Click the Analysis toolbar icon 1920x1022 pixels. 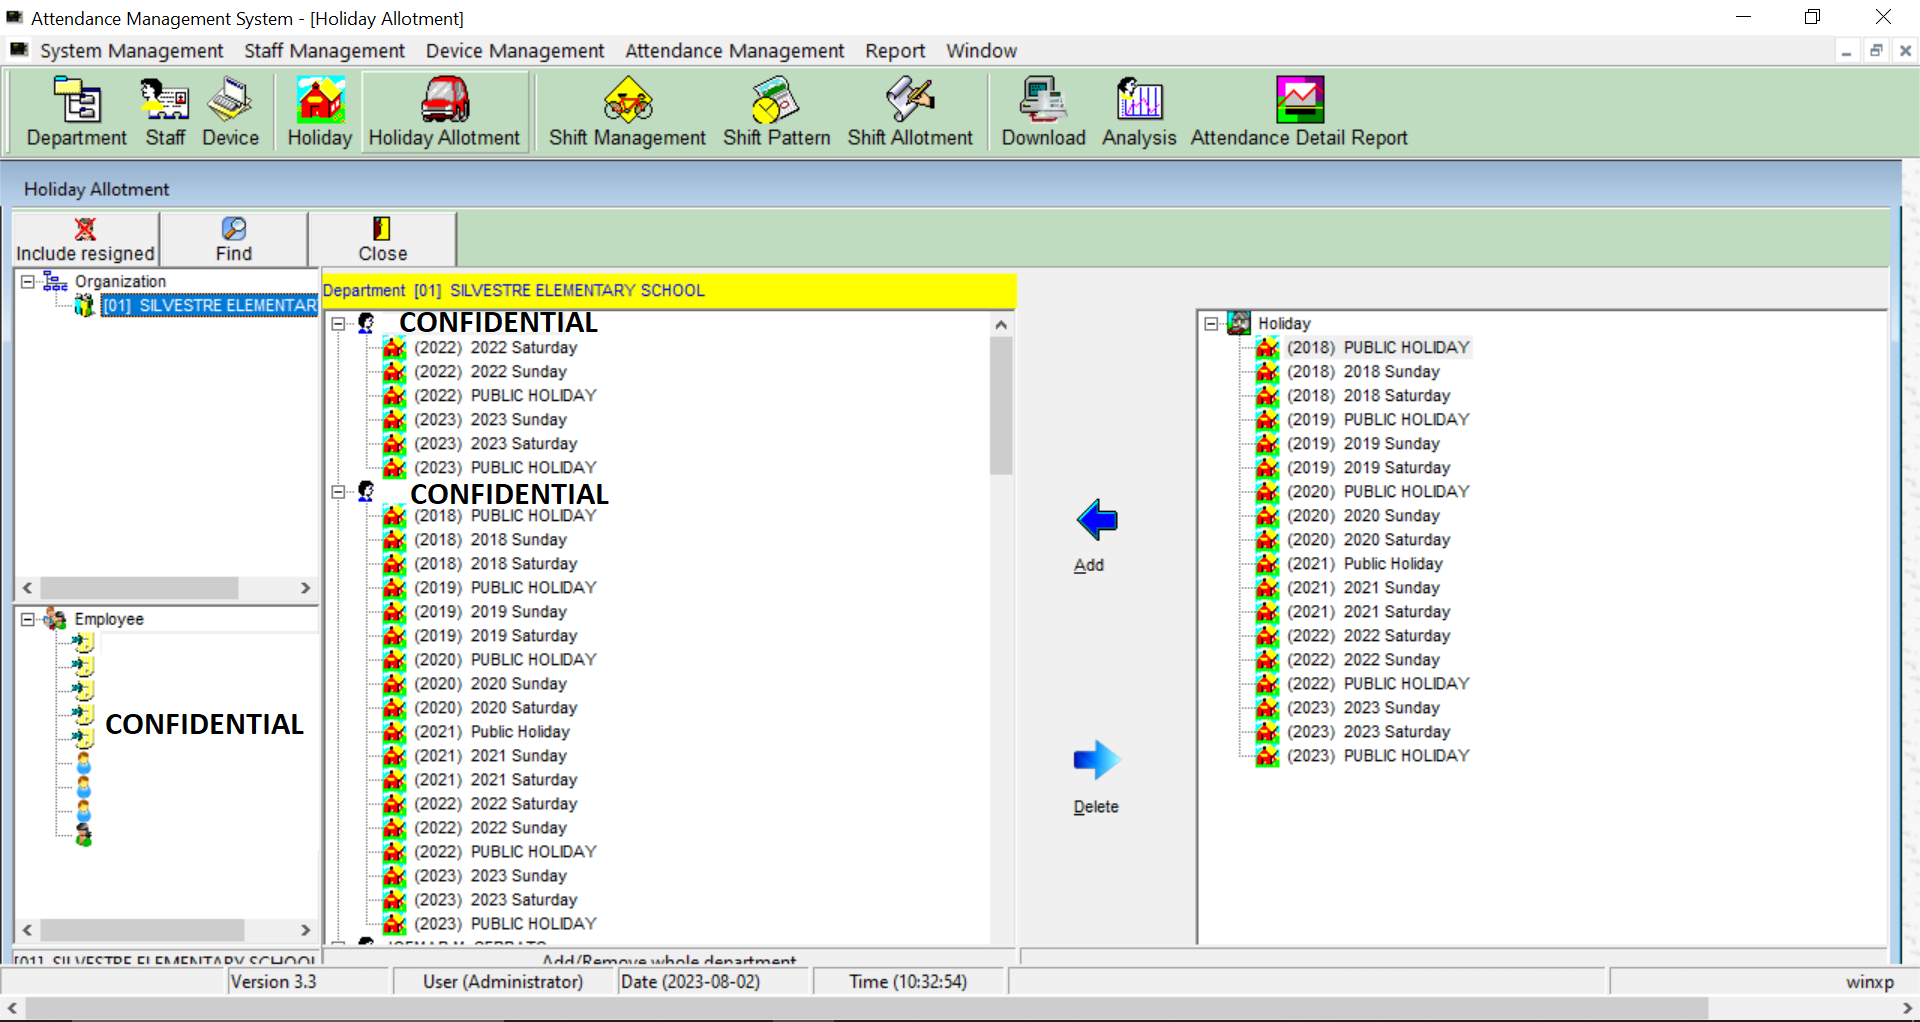click(1139, 112)
